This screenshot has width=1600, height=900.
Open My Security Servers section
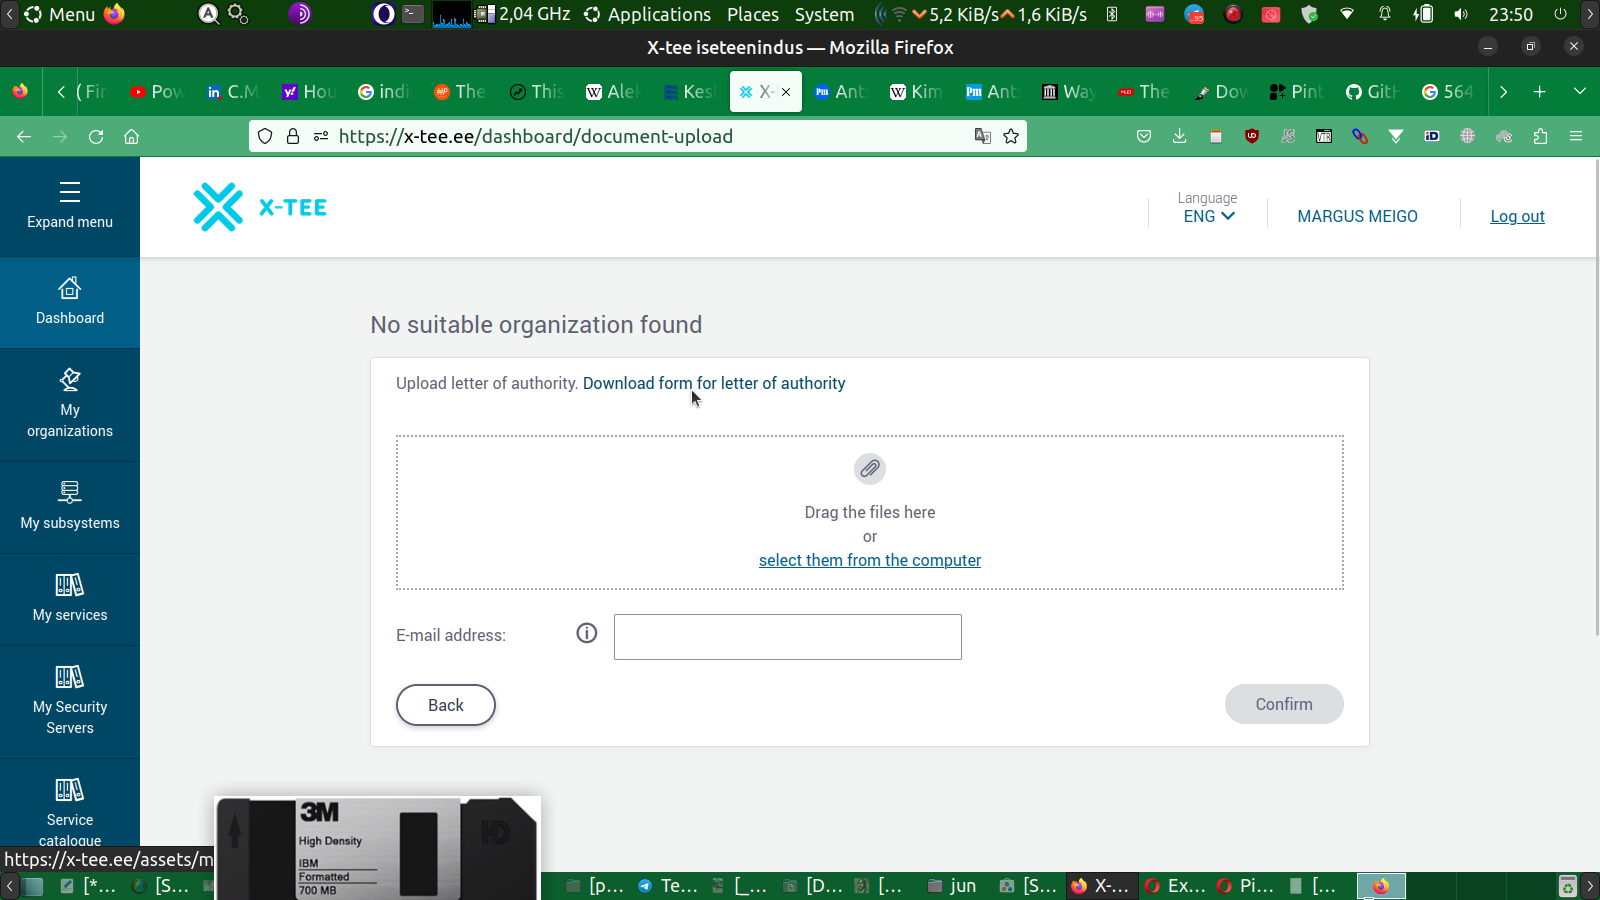[70, 702]
